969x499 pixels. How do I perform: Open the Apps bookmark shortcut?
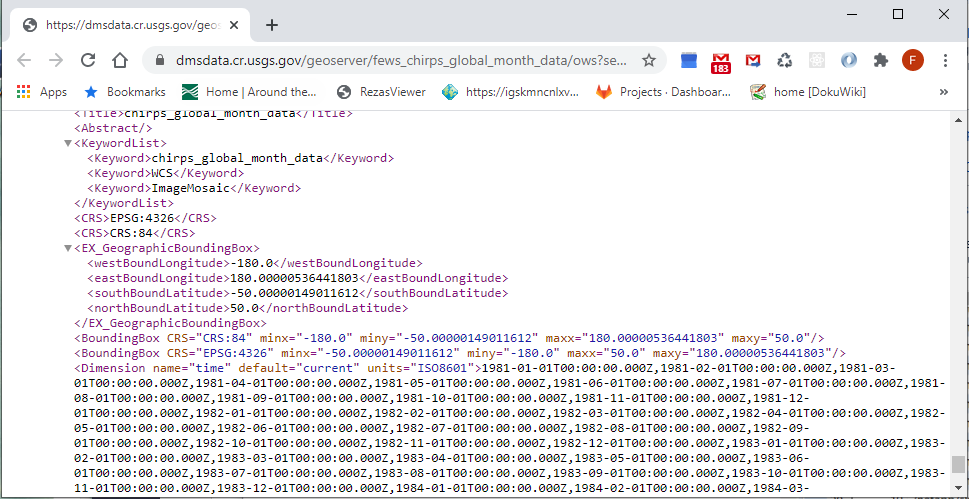[x=42, y=91]
